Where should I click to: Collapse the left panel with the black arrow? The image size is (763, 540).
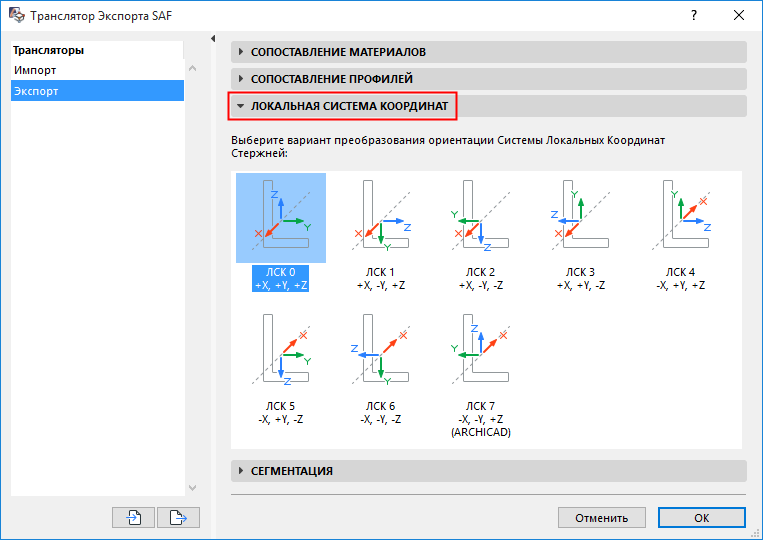(213, 38)
